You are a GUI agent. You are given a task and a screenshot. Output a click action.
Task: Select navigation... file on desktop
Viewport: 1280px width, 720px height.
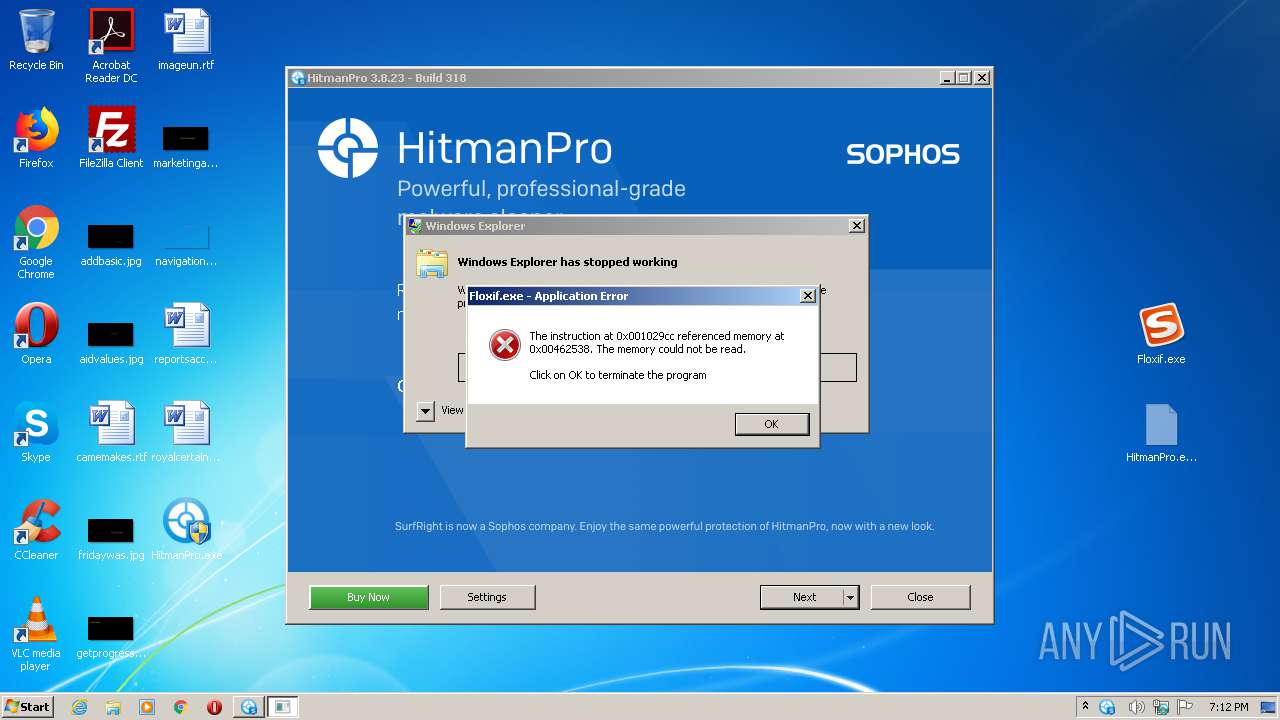pyautogui.click(x=186, y=244)
